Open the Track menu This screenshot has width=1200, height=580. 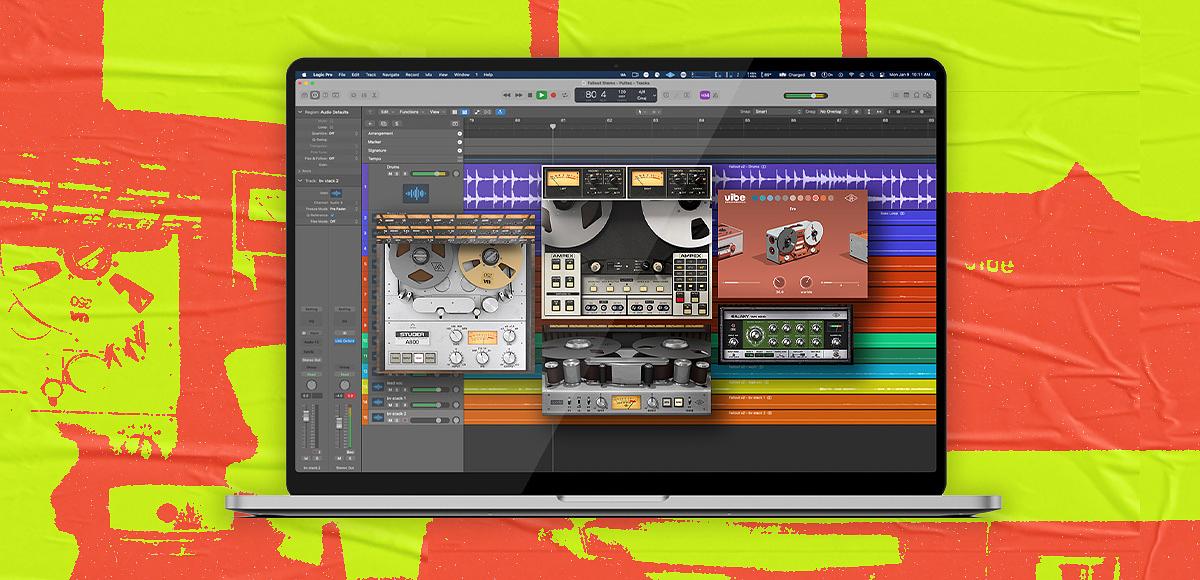click(x=371, y=75)
